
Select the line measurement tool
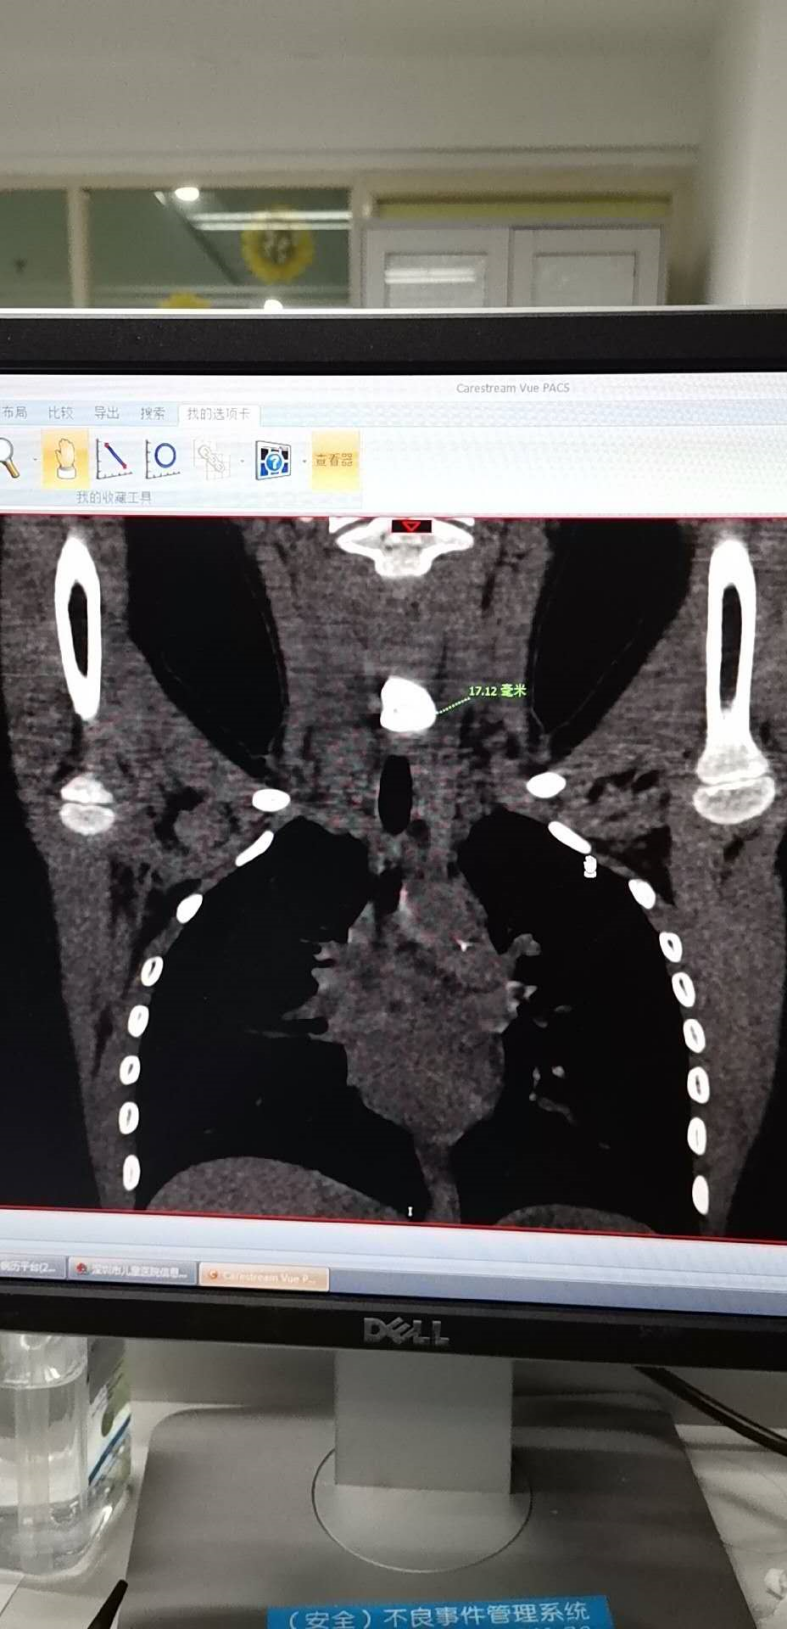(x=113, y=459)
